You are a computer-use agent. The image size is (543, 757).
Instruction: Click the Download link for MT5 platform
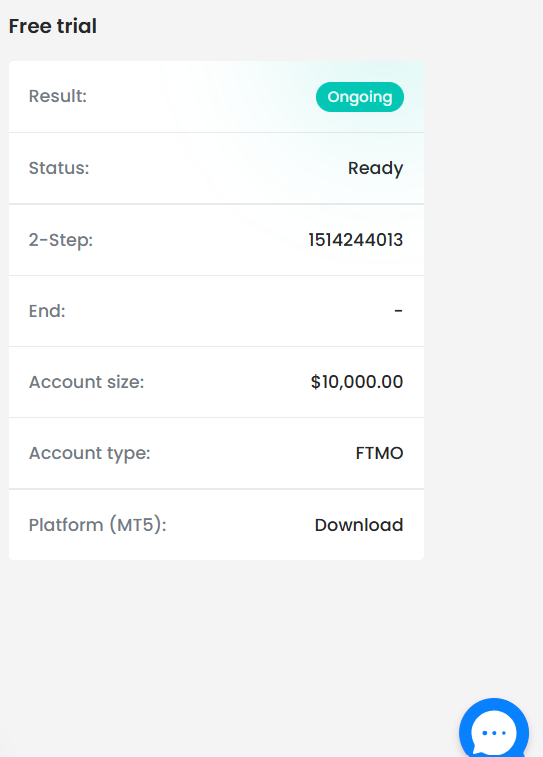[x=359, y=525]
